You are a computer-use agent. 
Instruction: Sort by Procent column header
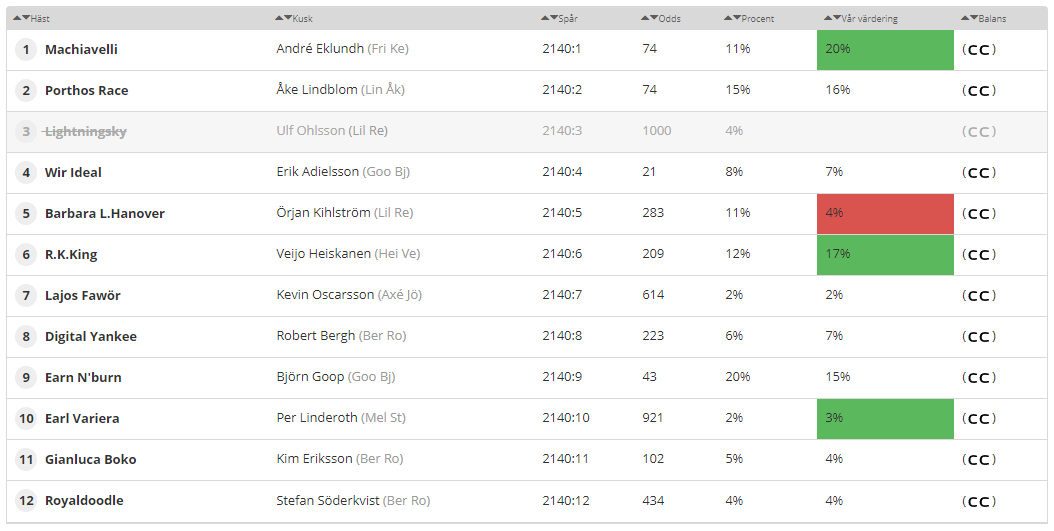point(749,19)
